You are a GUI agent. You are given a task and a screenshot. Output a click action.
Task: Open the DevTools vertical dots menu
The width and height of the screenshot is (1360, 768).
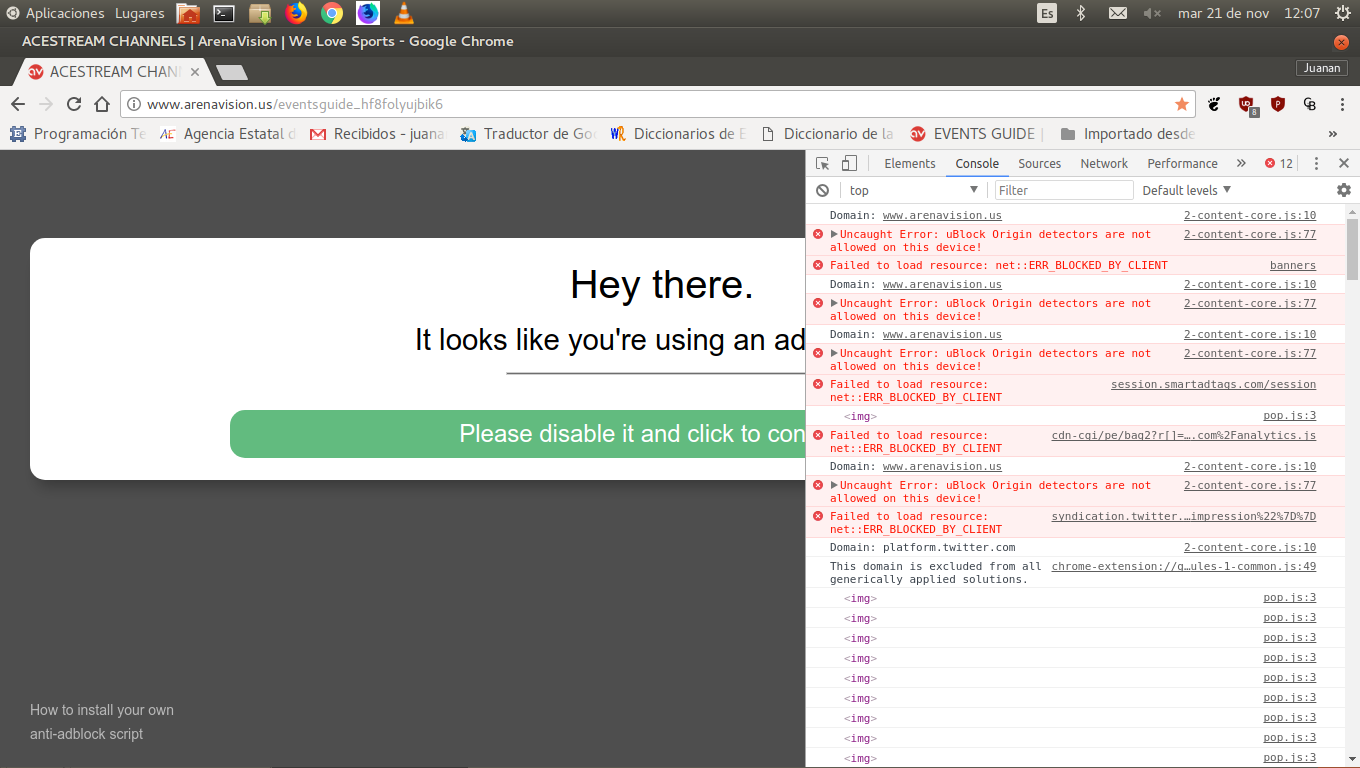tap(1316, 163)
